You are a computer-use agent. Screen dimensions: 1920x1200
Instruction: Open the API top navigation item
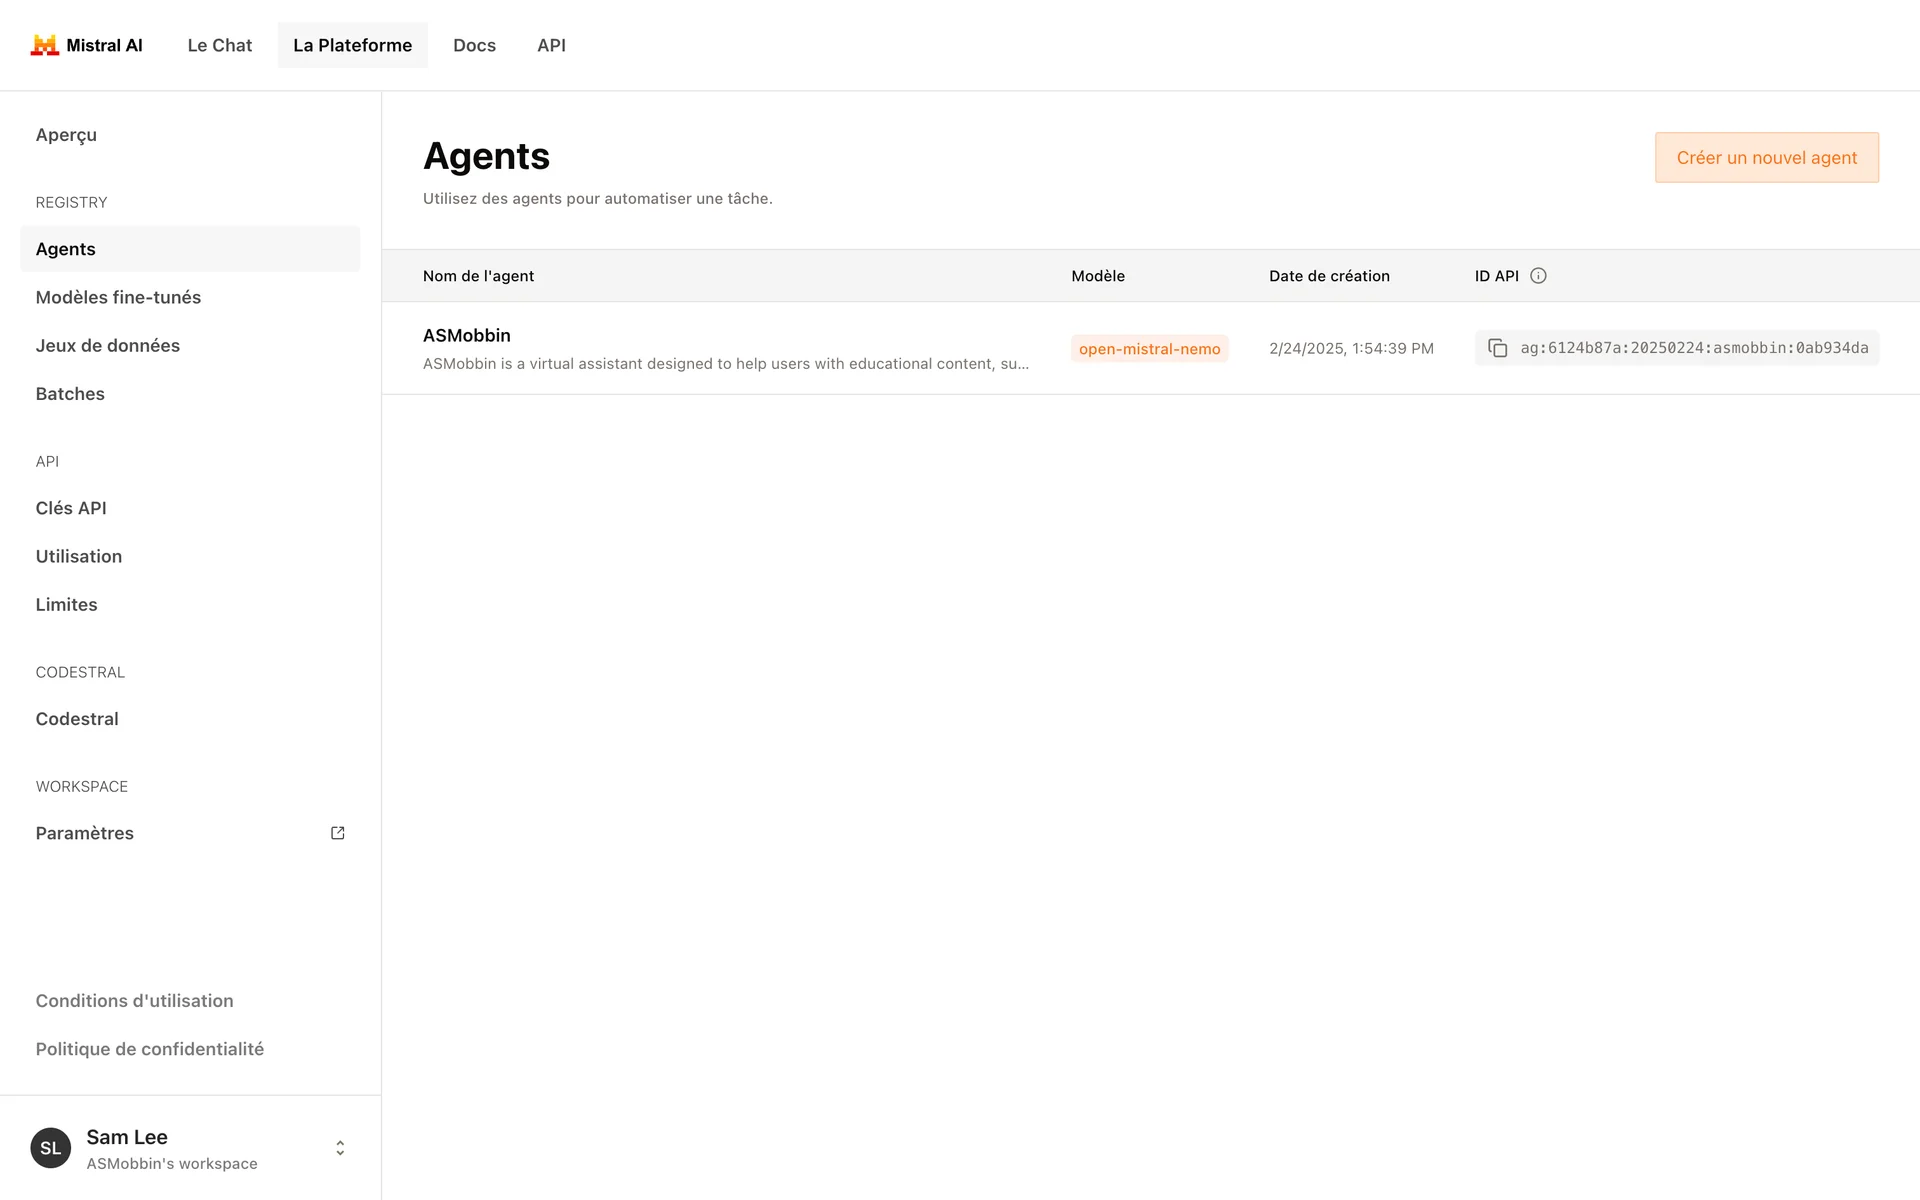coord(551,45)
